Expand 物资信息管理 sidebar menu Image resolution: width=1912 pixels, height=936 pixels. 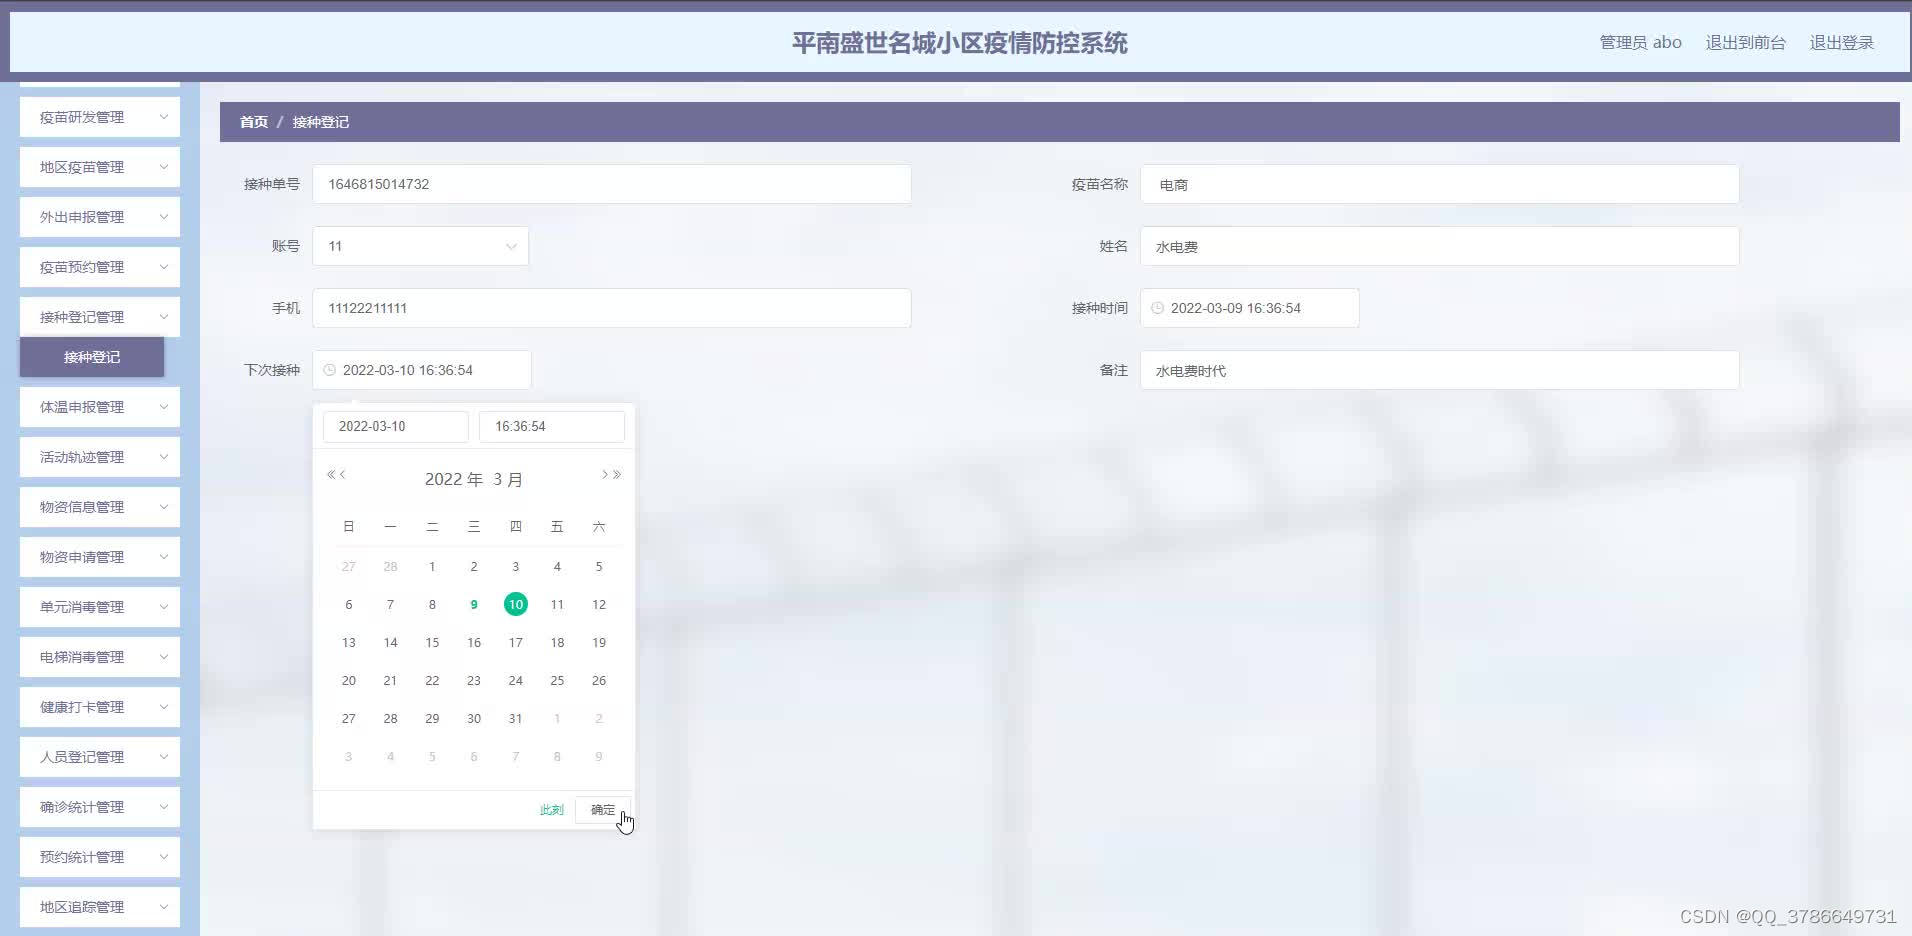click(100, 507)
